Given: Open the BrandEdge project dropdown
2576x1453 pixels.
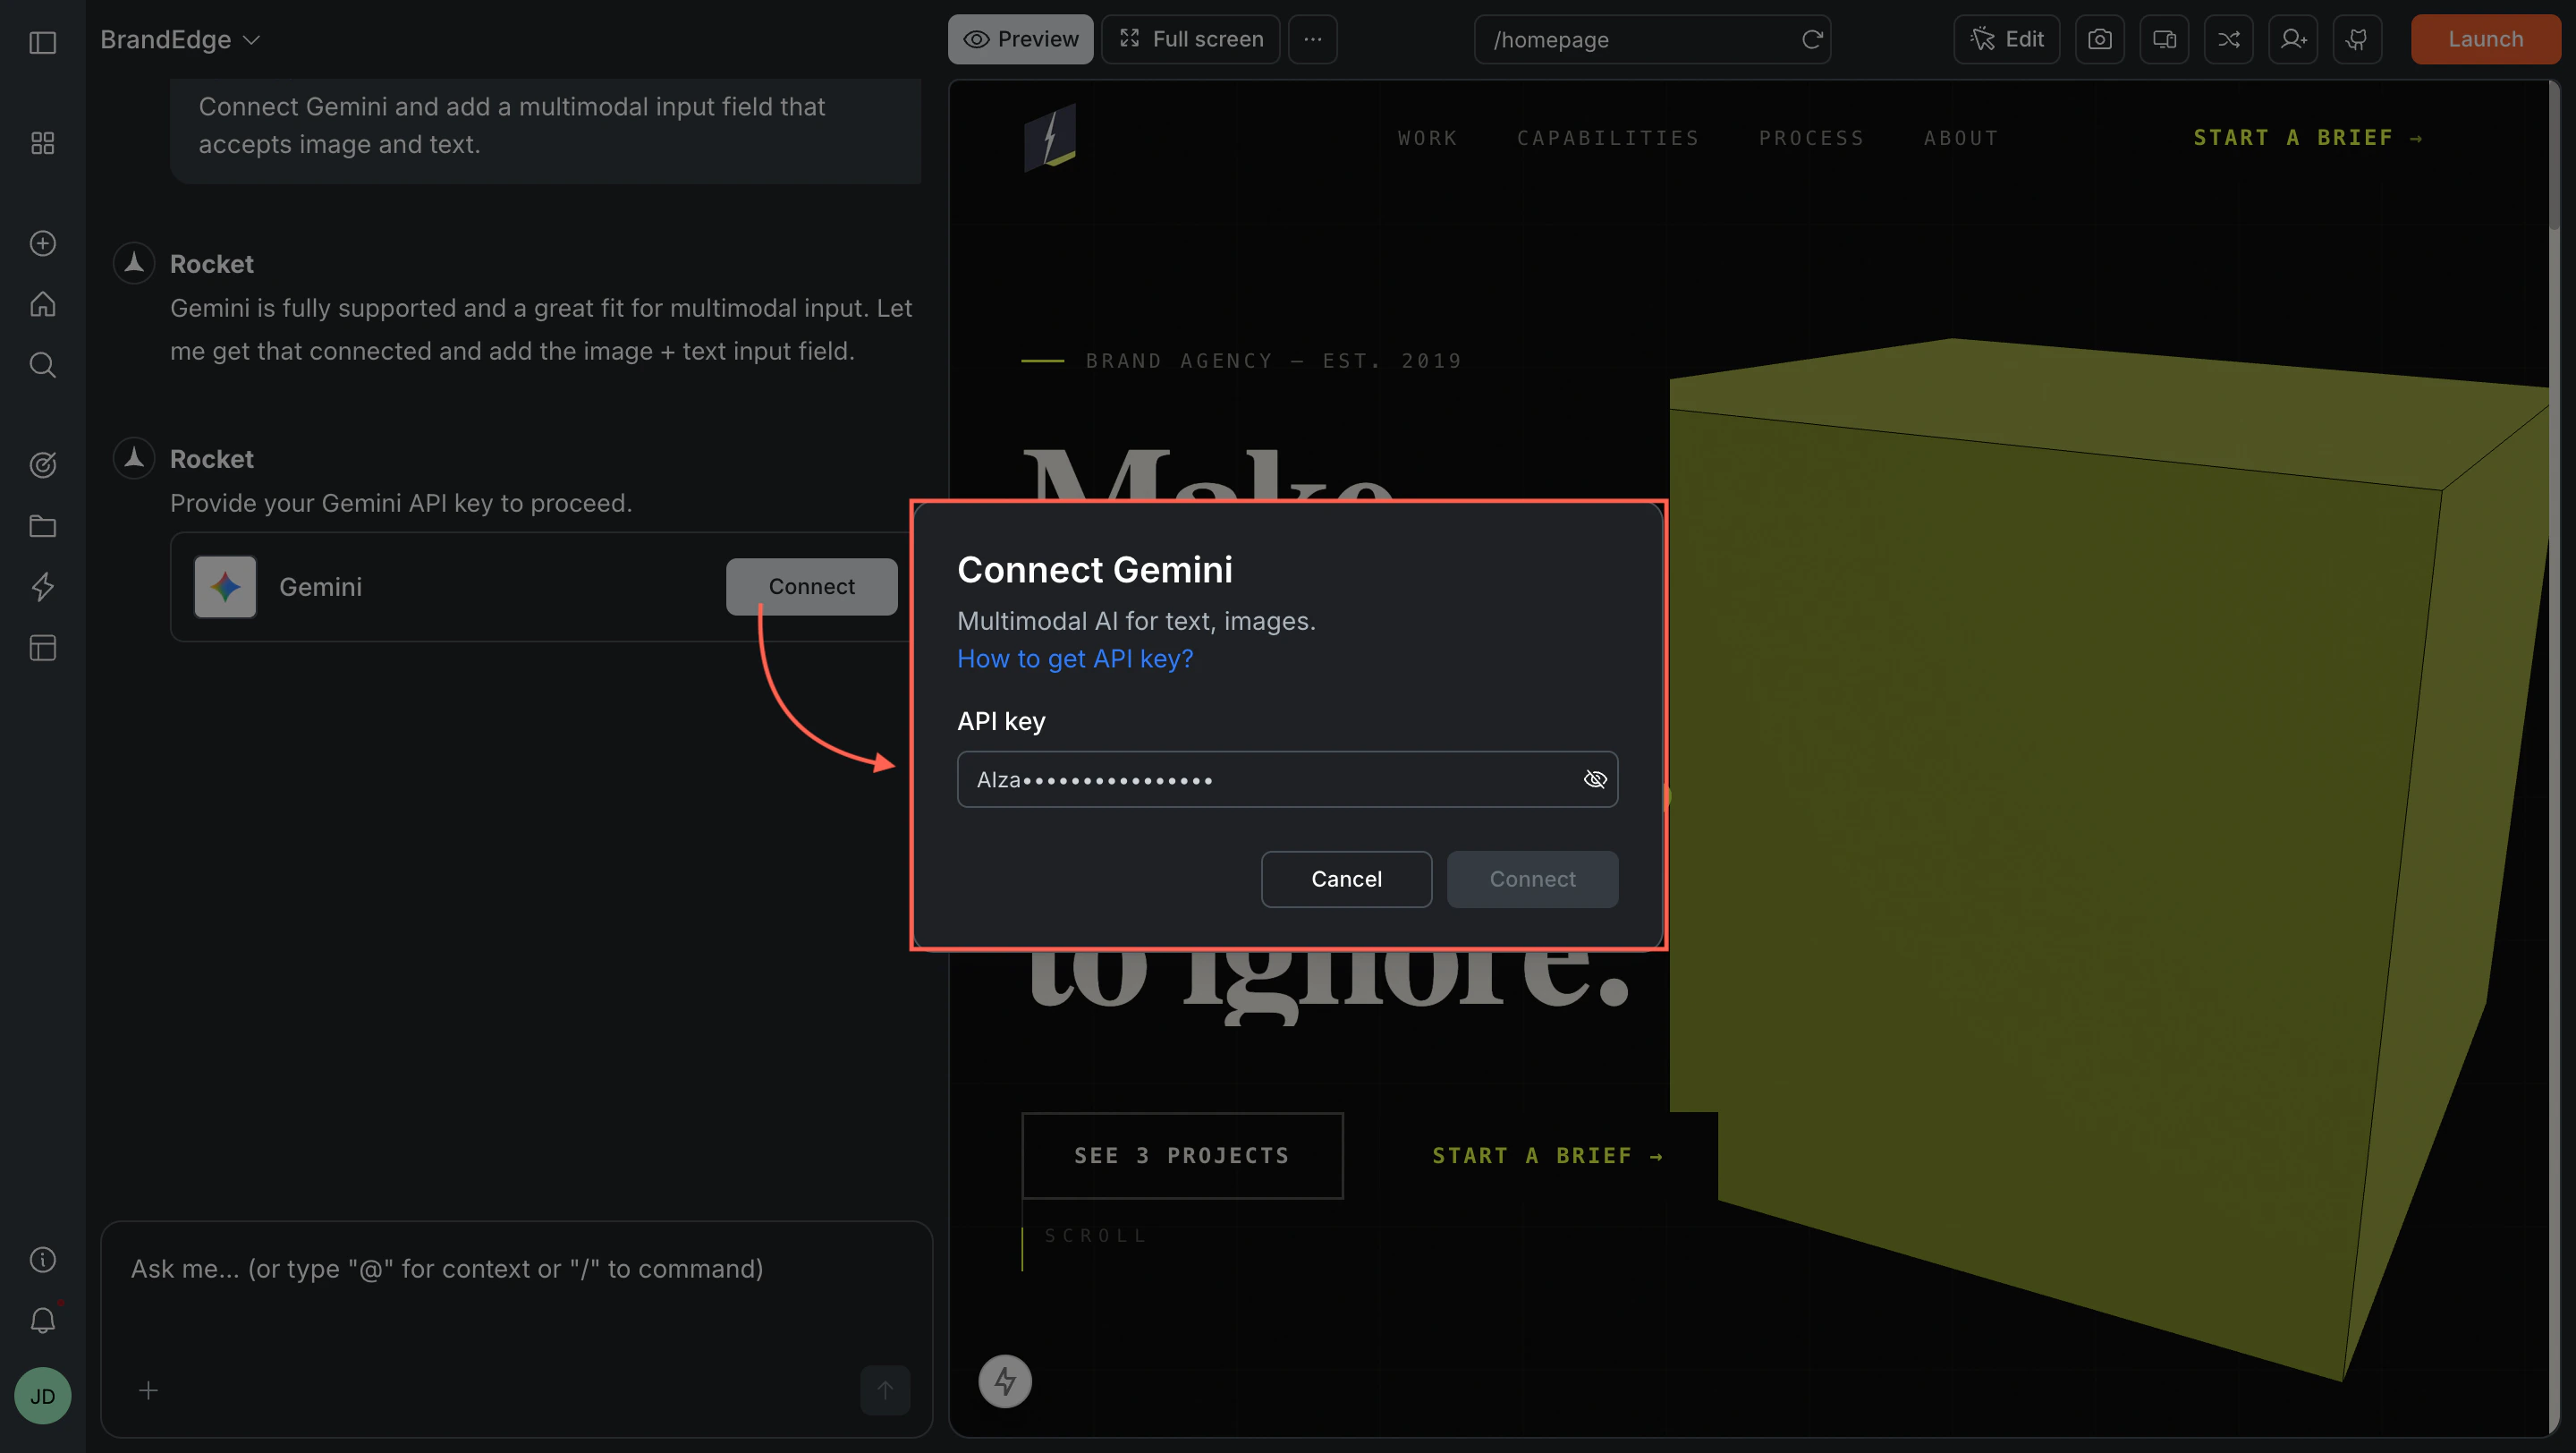Looking at the screenshot, I should click(x=180, y=39).
